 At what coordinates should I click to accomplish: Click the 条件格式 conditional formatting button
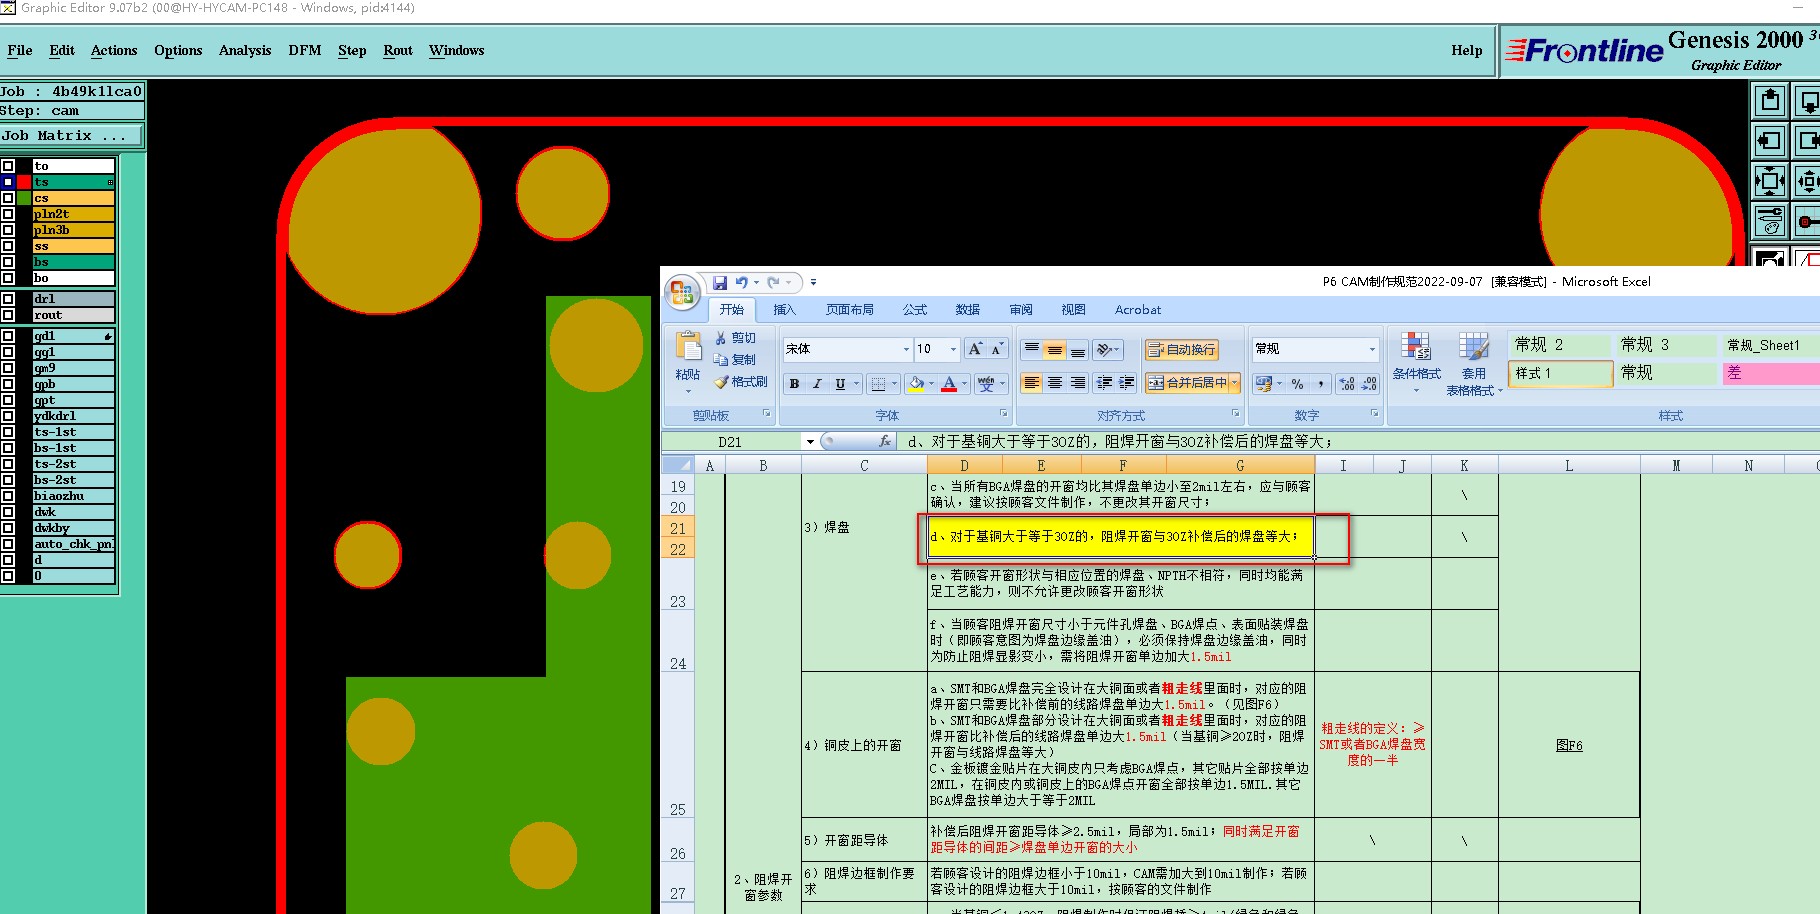tap(1416, 363)
